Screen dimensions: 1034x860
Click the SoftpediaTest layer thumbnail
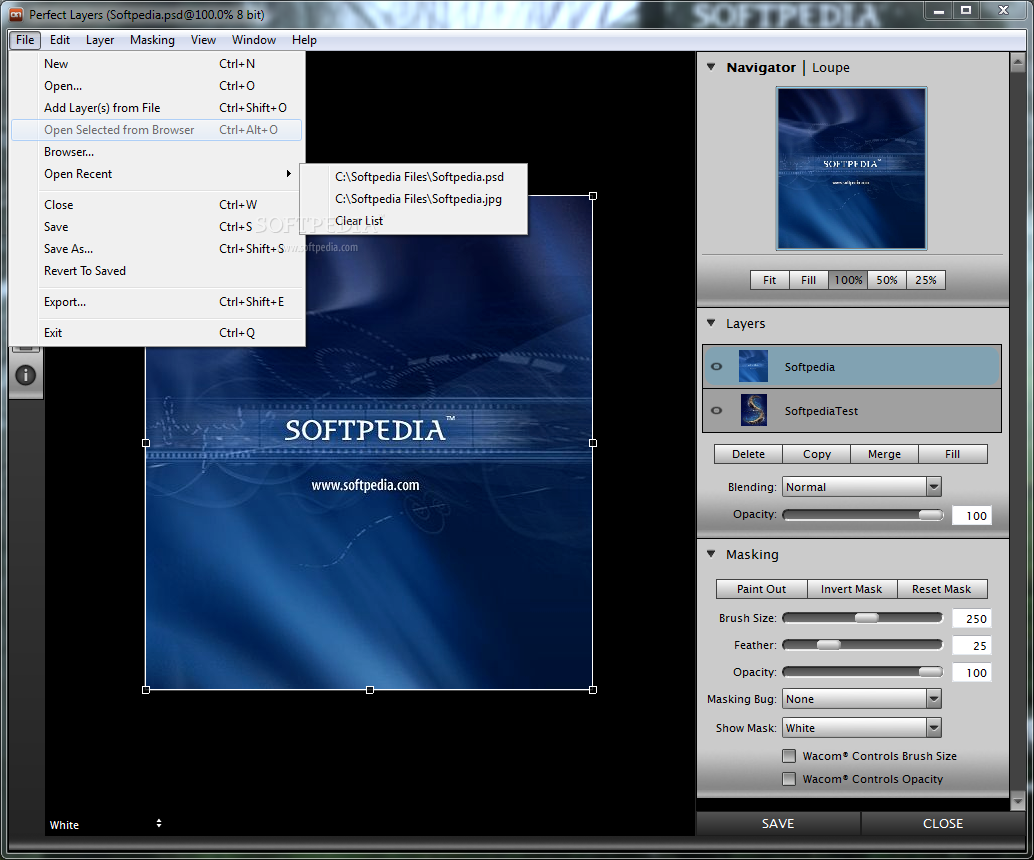[753, 410]
